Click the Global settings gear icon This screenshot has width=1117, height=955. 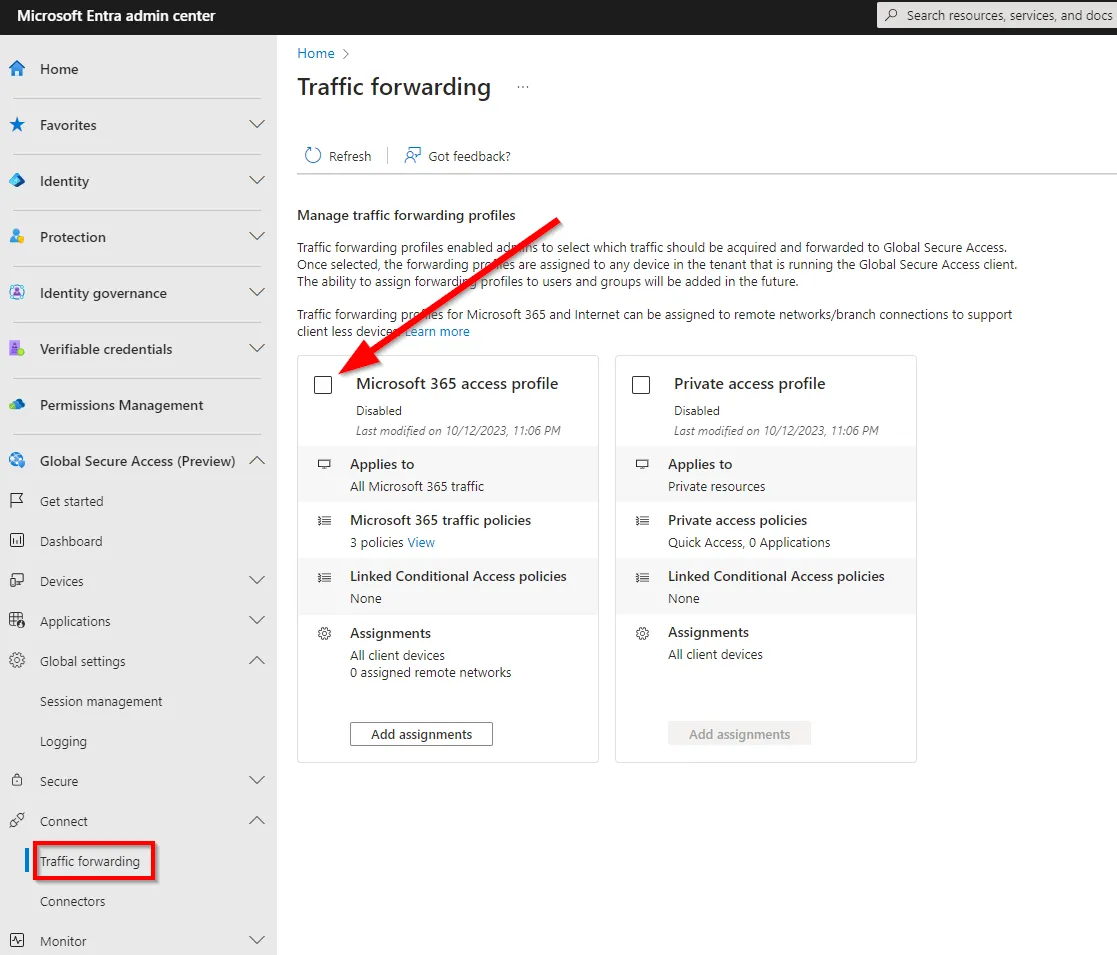click(x=17, y=660)
